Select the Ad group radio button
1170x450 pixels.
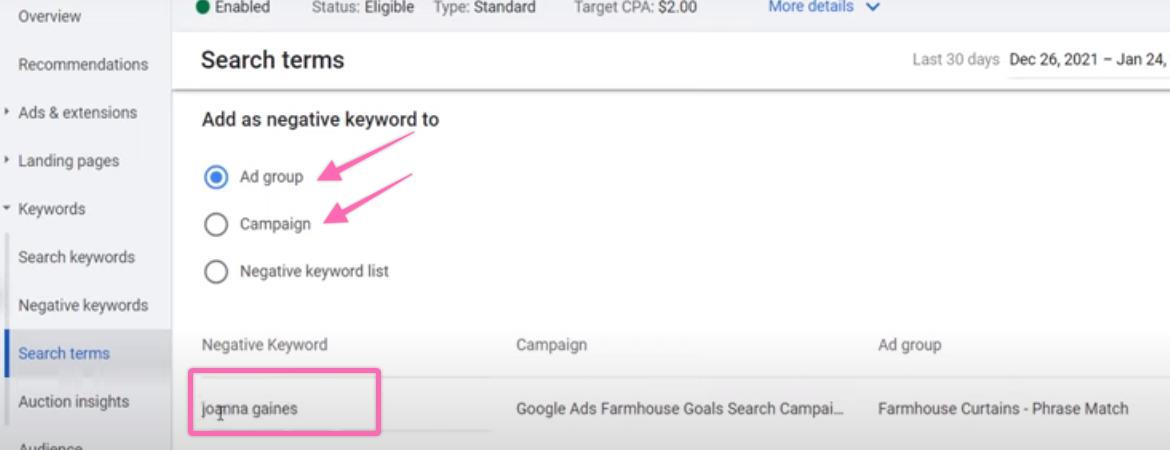(216, 177)
